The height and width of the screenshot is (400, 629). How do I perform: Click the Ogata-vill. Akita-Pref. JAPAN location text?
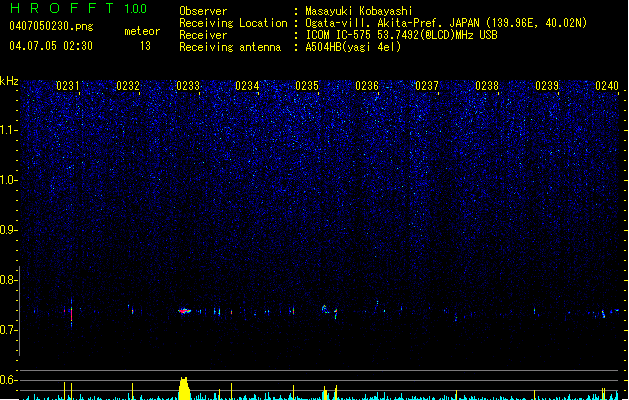coord(446,23)
